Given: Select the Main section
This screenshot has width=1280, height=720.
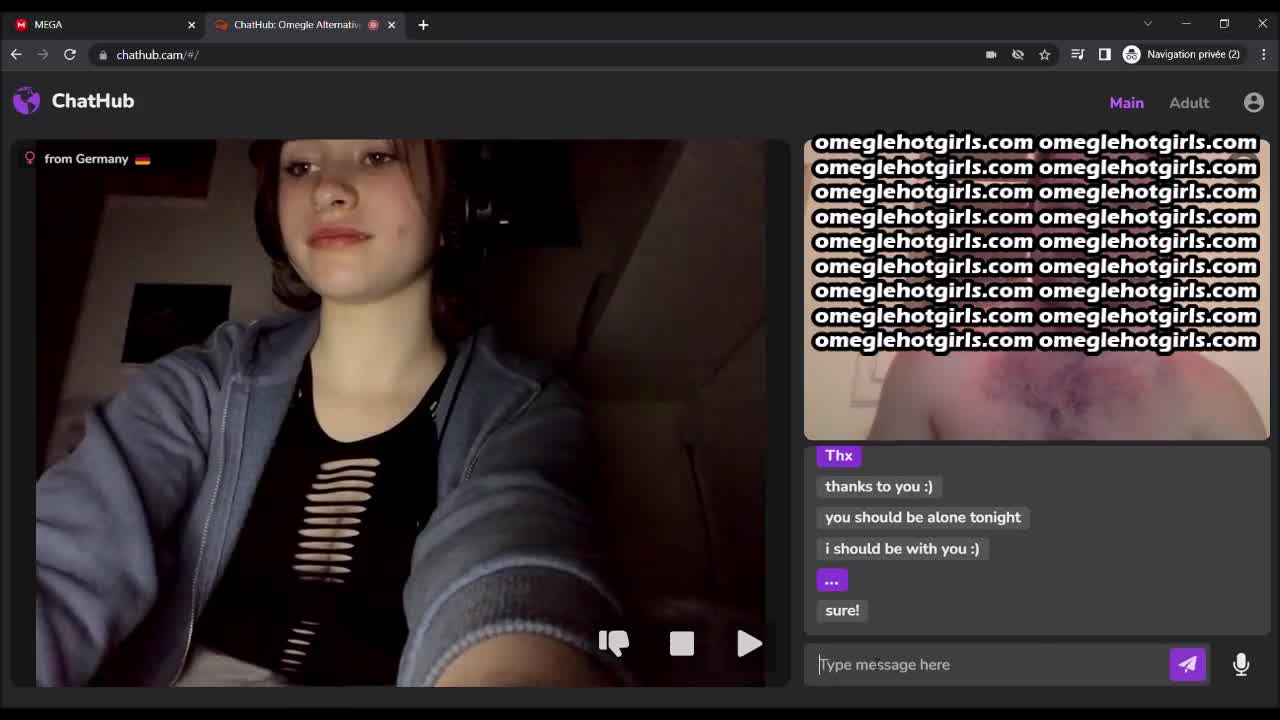Looking at the screenshot, I should pos(1126,102).
